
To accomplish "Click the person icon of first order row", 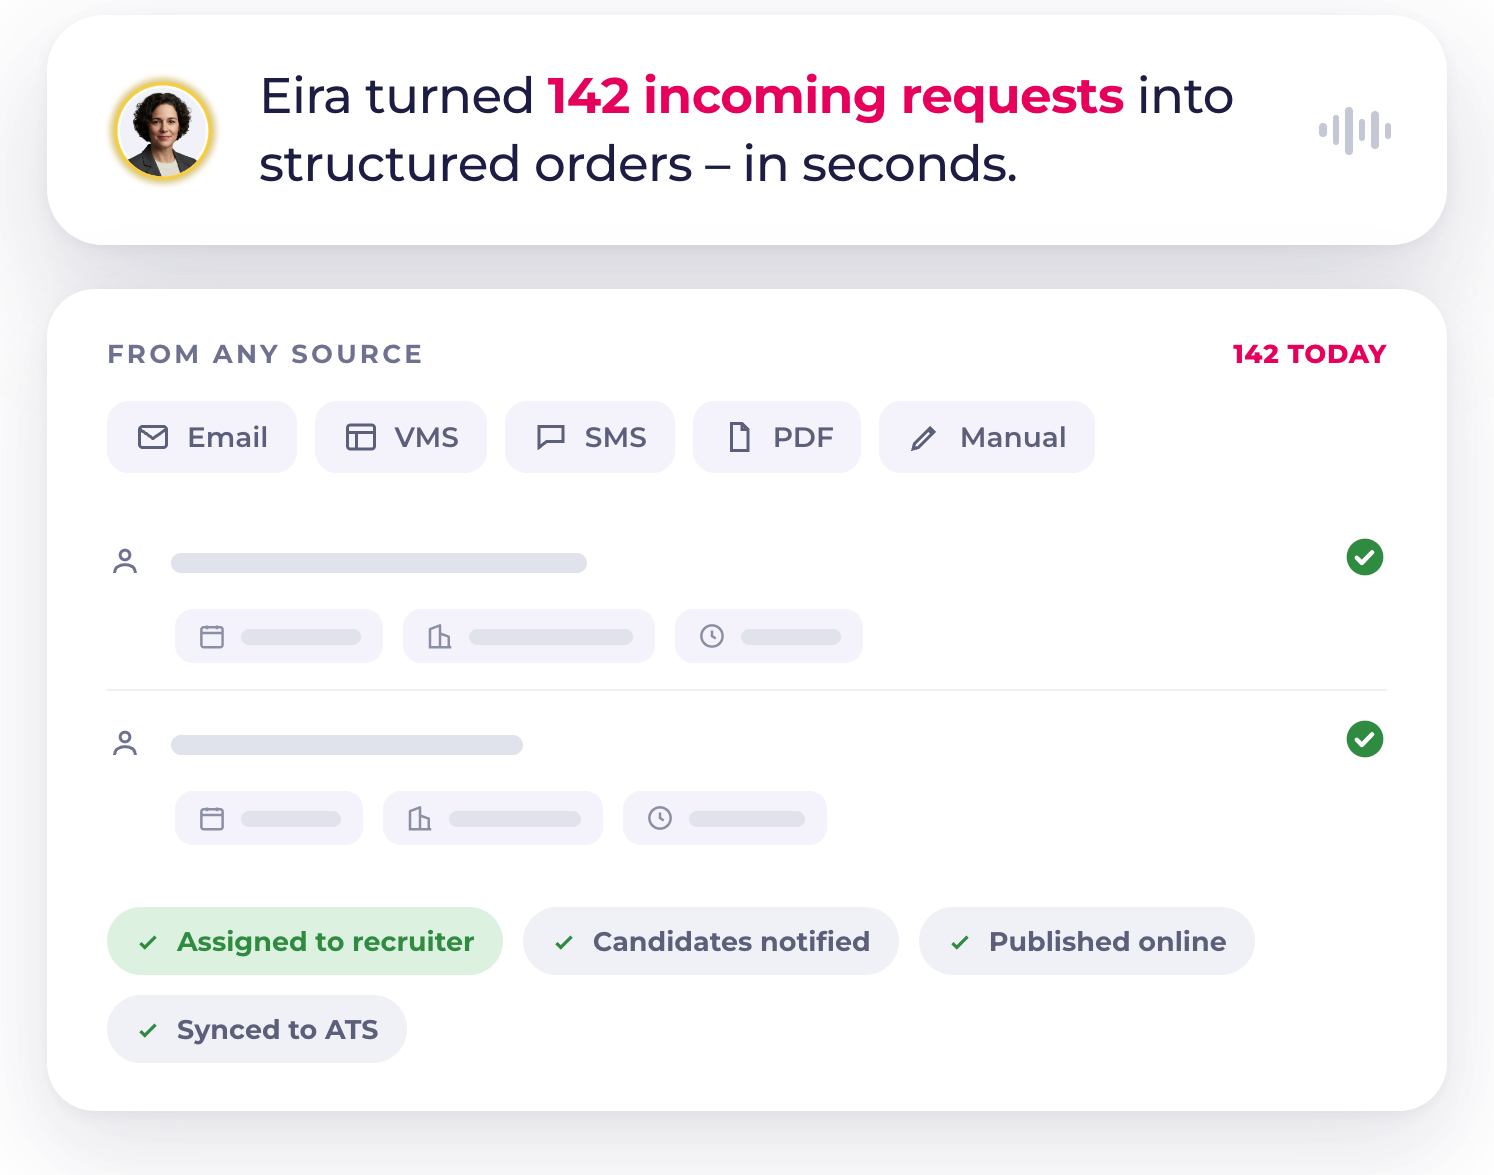I will (125, 561).
